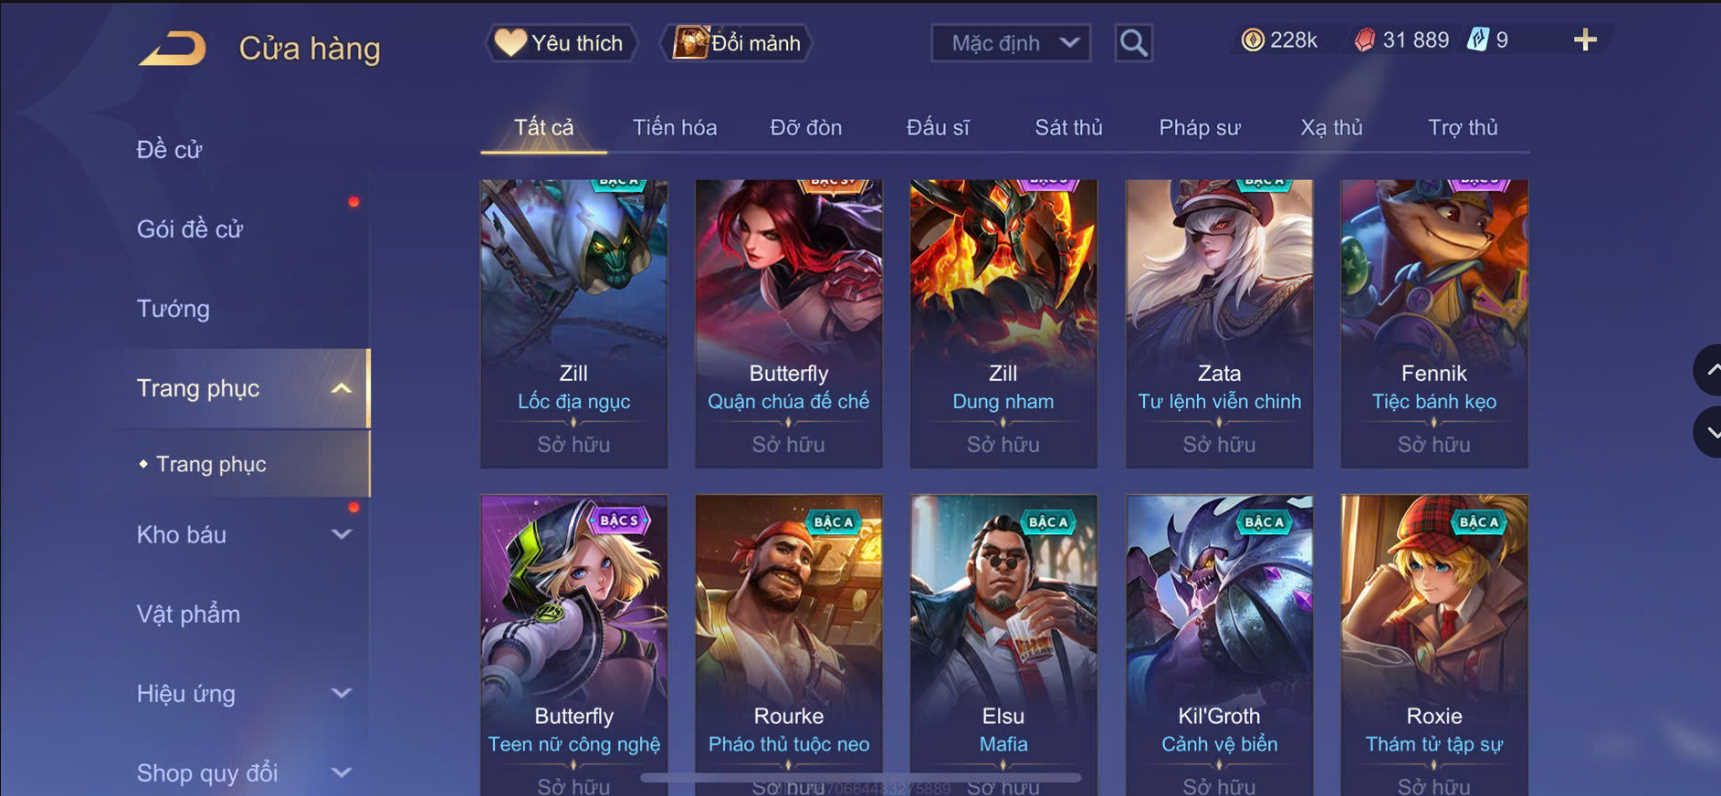Click the page up arrow on right edge
Viewport: 1721px width, 796px height.
1709,370
